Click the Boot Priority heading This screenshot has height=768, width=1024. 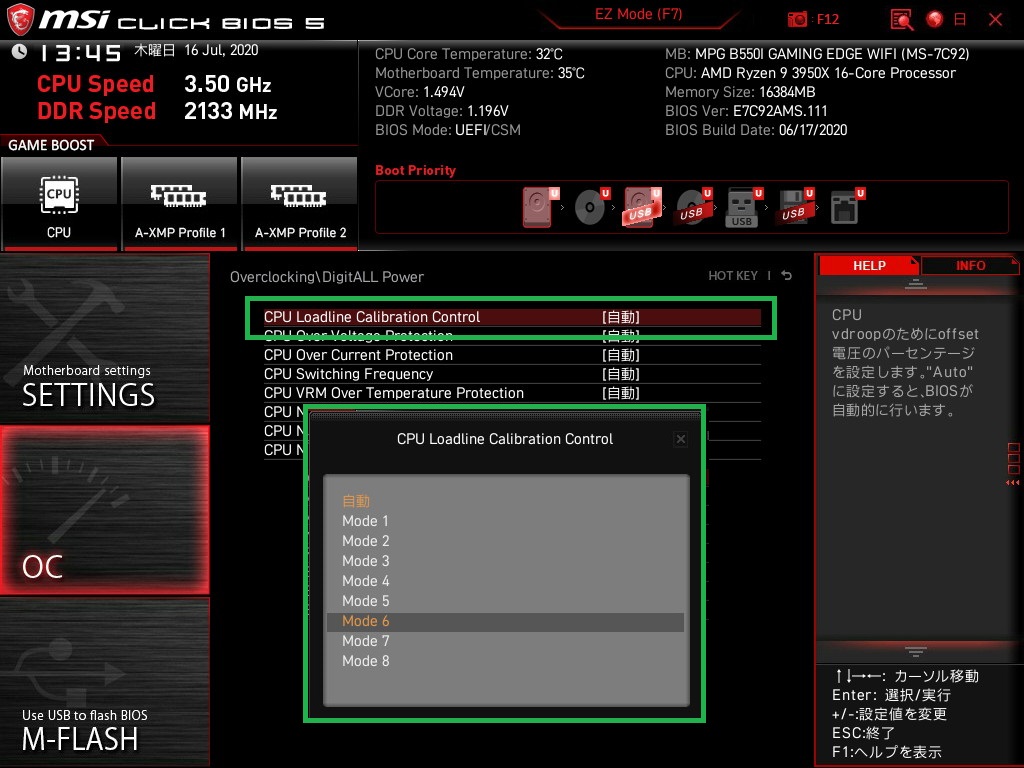415,170
